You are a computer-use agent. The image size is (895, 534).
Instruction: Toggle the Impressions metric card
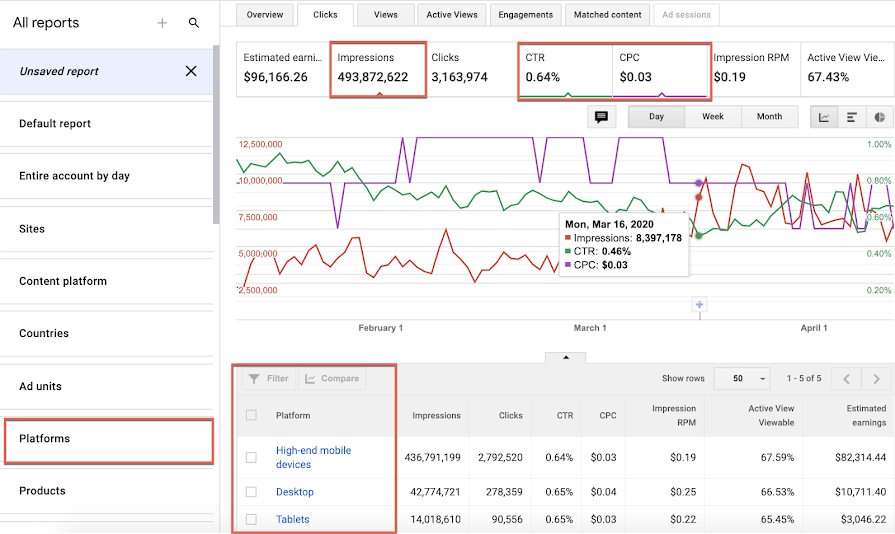[378, 69]
